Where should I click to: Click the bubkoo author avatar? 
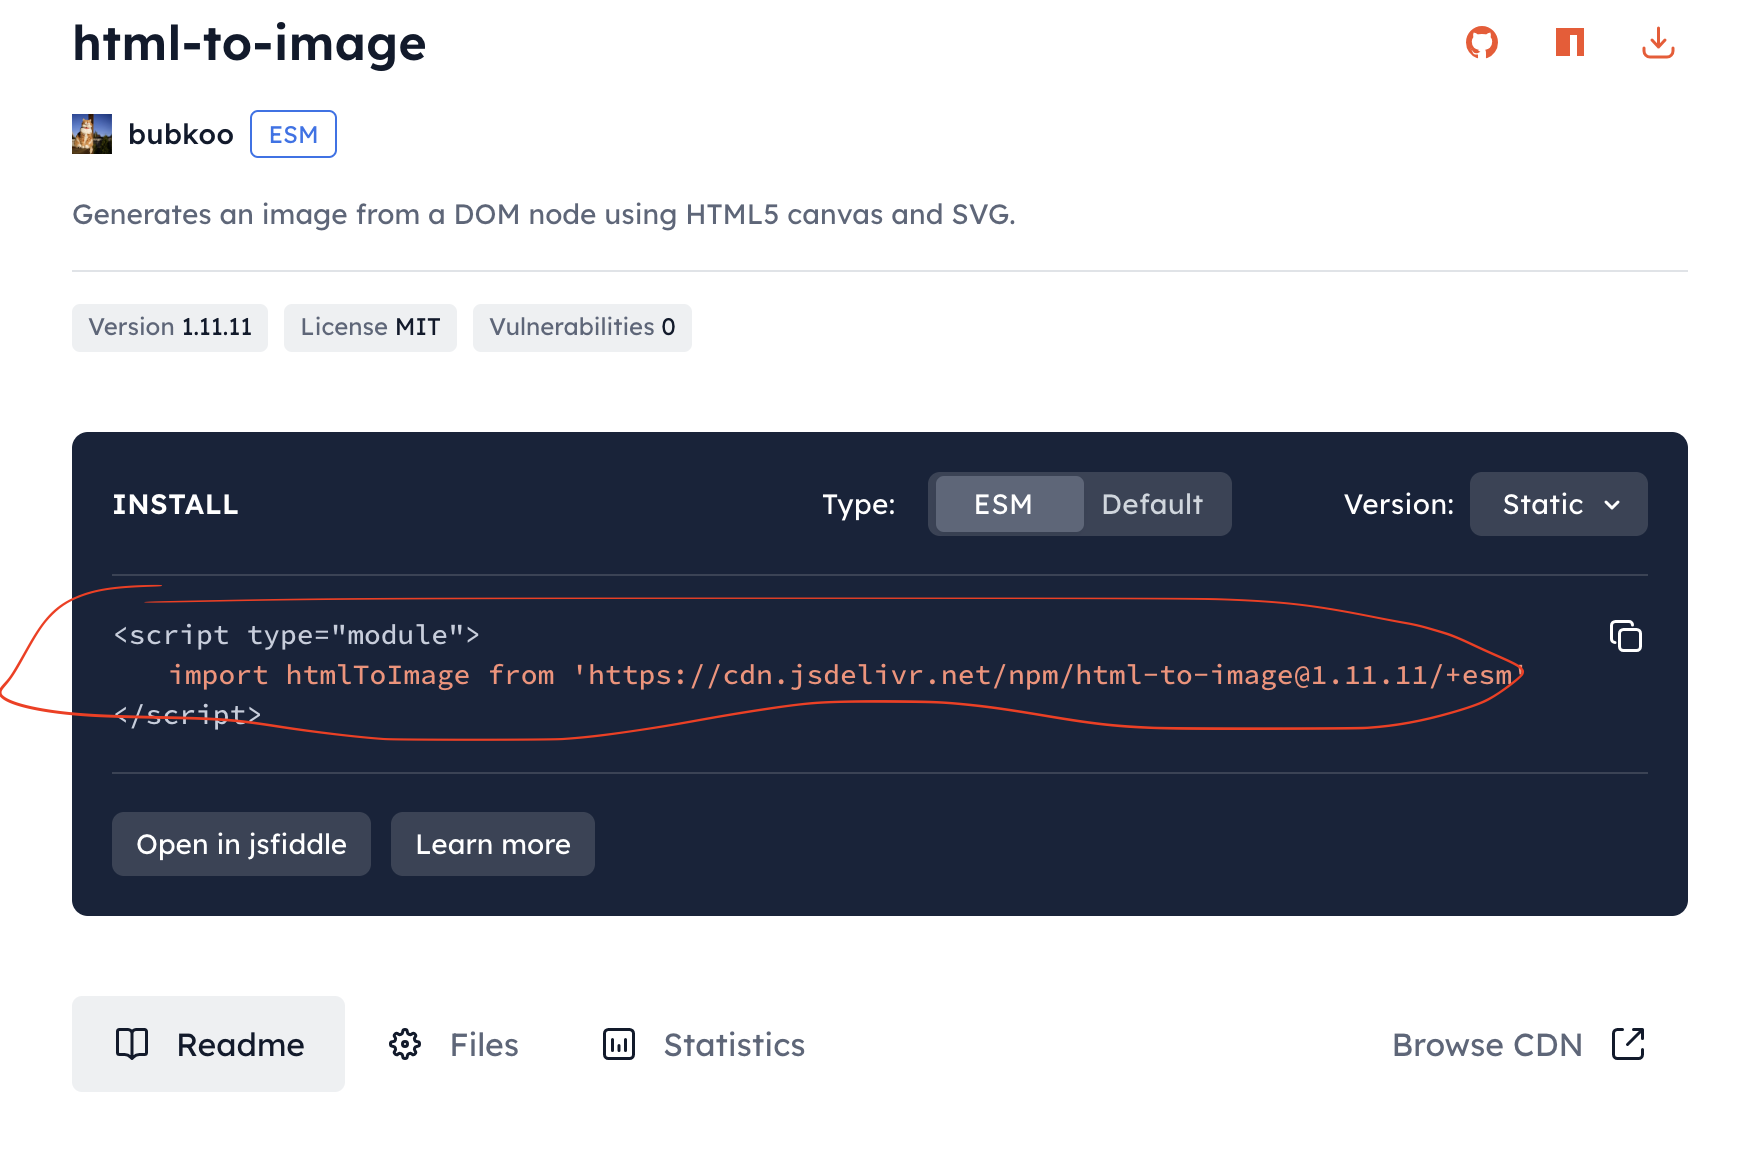[92, 134]
